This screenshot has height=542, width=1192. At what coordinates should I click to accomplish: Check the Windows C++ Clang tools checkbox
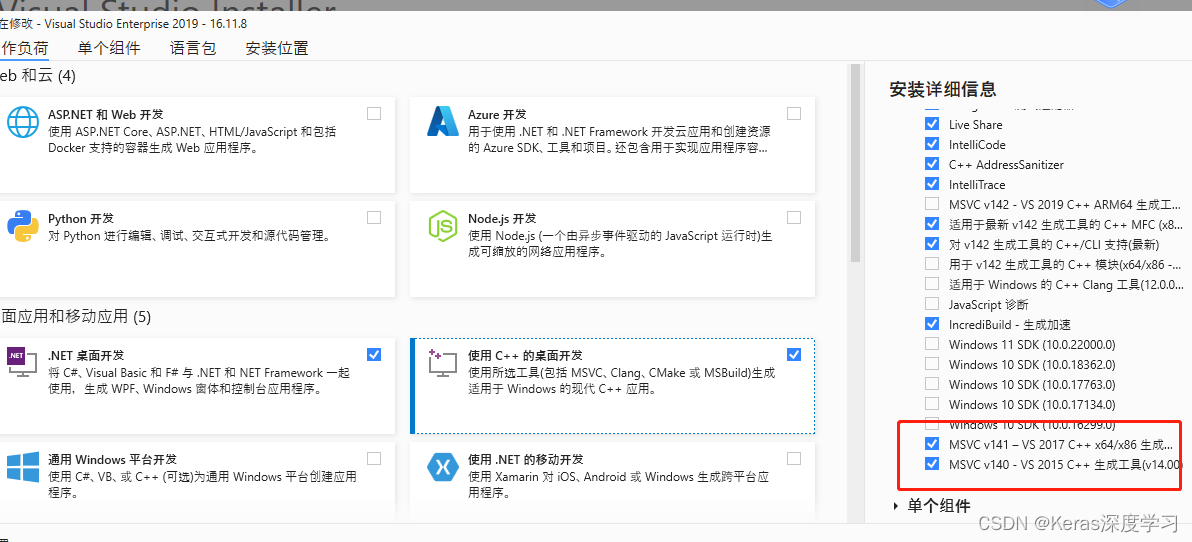click(x=931, y=284)
